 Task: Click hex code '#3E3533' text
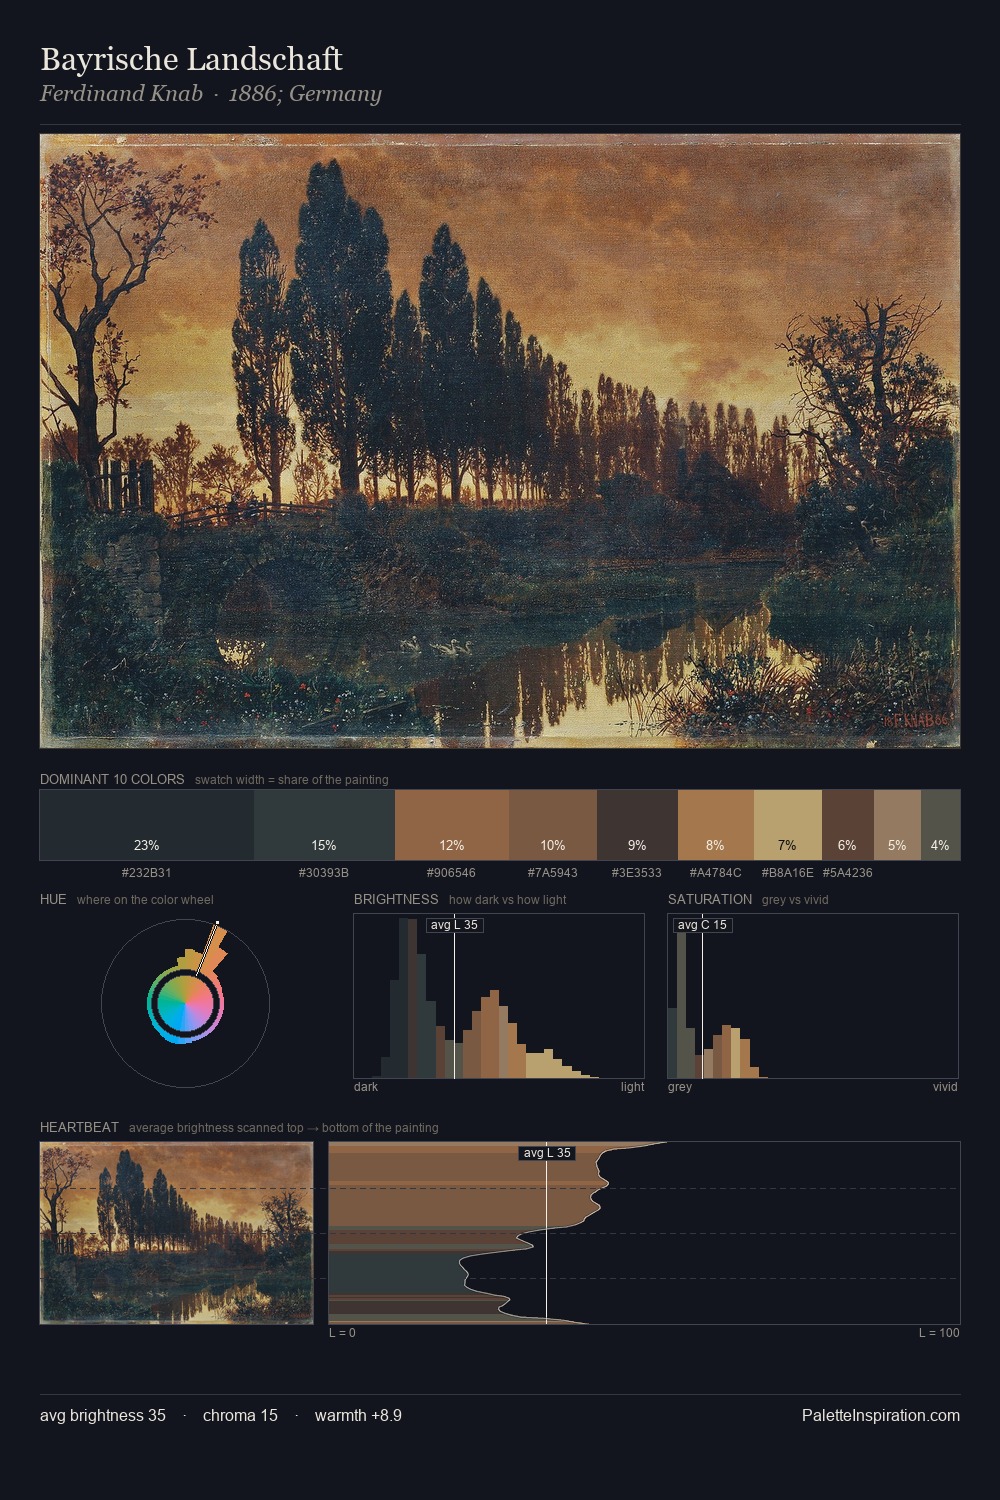point(637,873)
